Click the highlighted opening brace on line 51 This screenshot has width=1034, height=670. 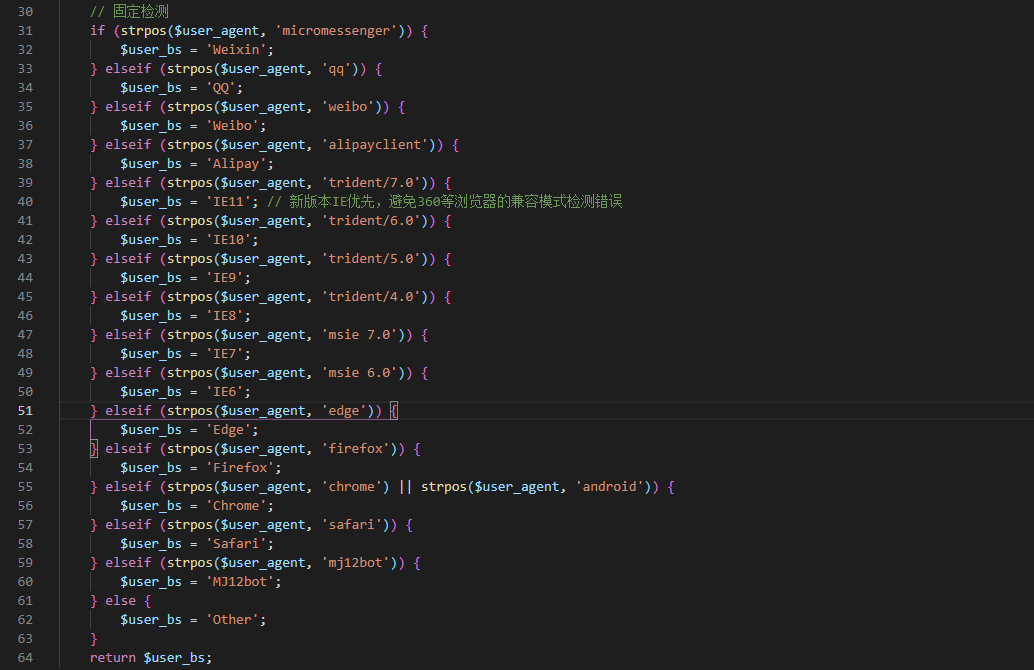394,411
